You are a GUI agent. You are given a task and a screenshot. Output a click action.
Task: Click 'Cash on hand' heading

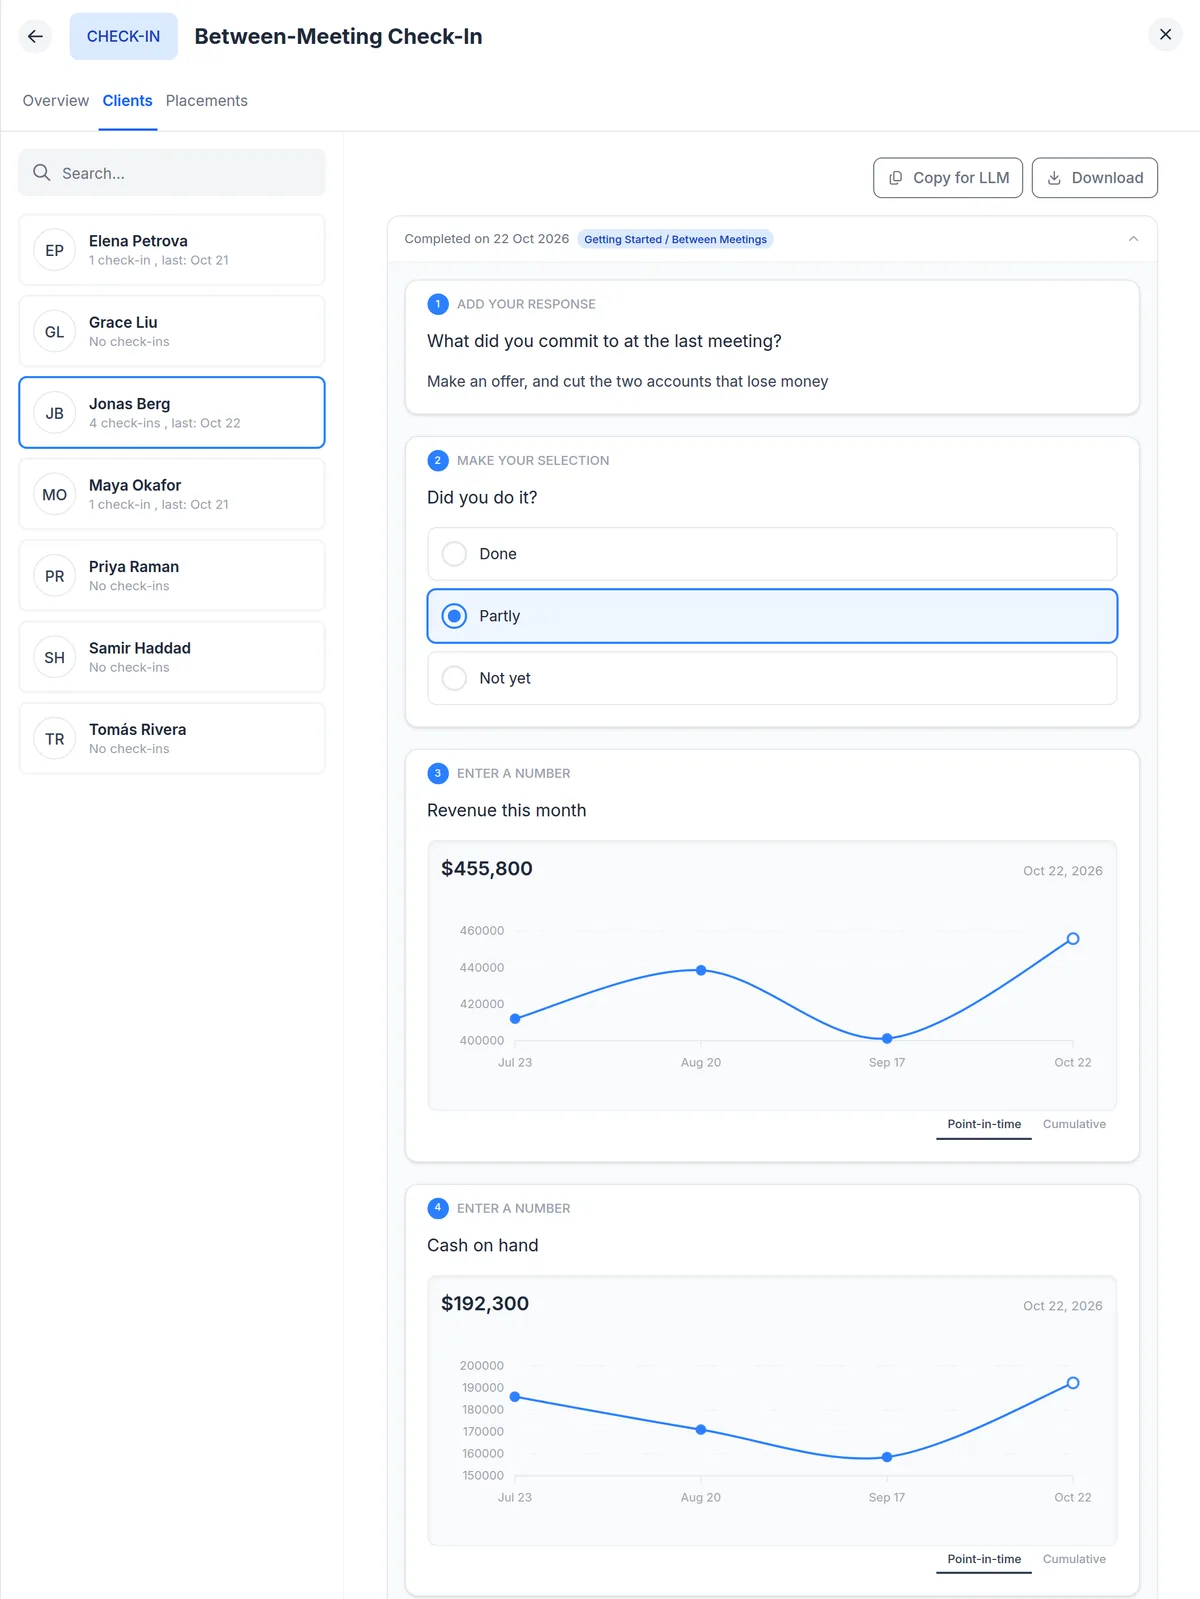(483, 1246)
